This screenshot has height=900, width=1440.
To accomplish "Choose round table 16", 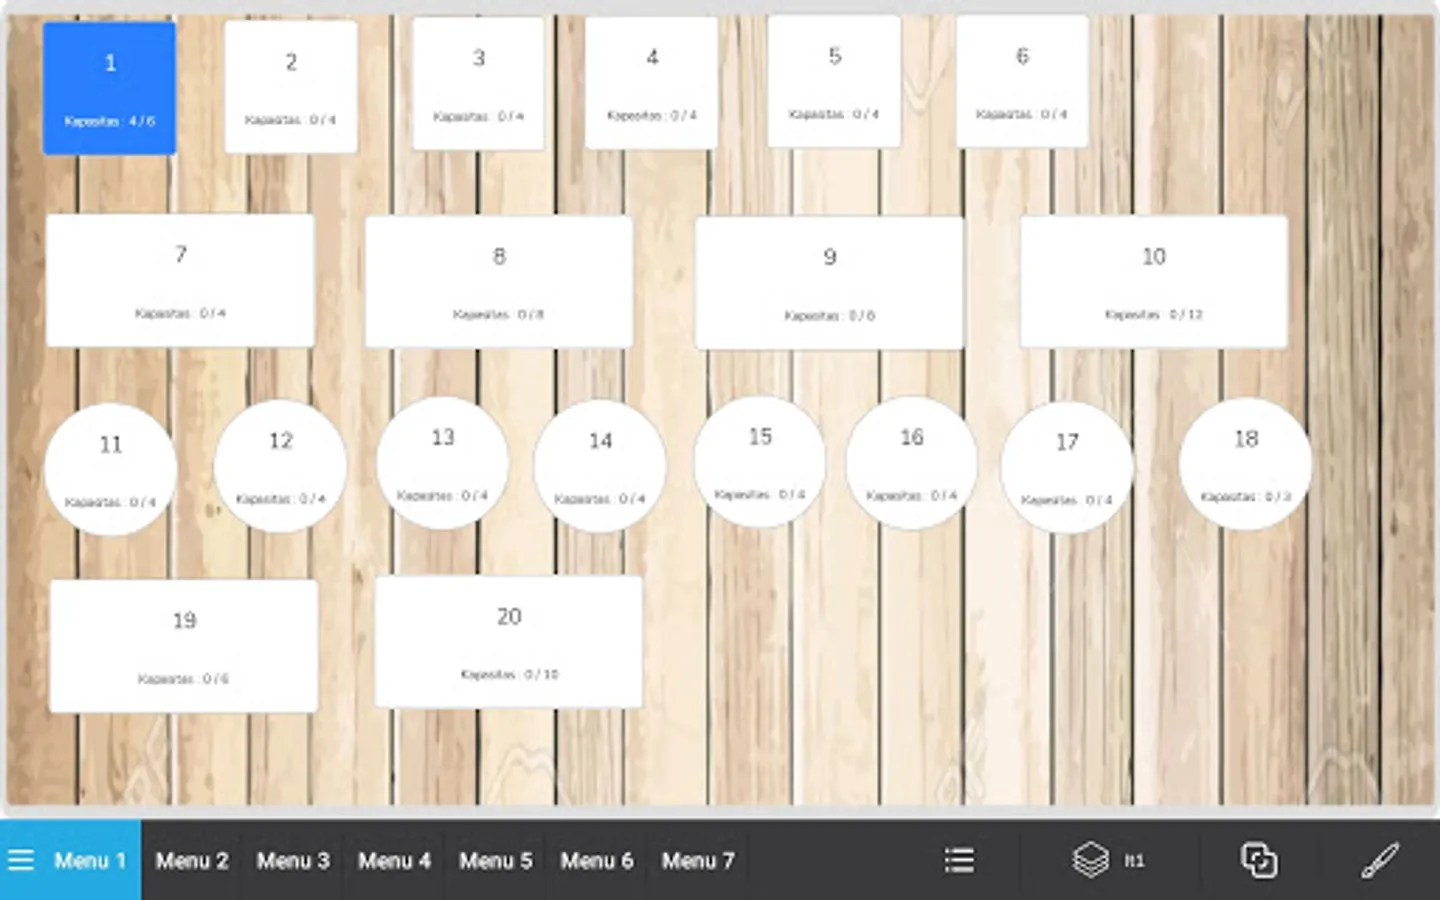I will [912, 463].
